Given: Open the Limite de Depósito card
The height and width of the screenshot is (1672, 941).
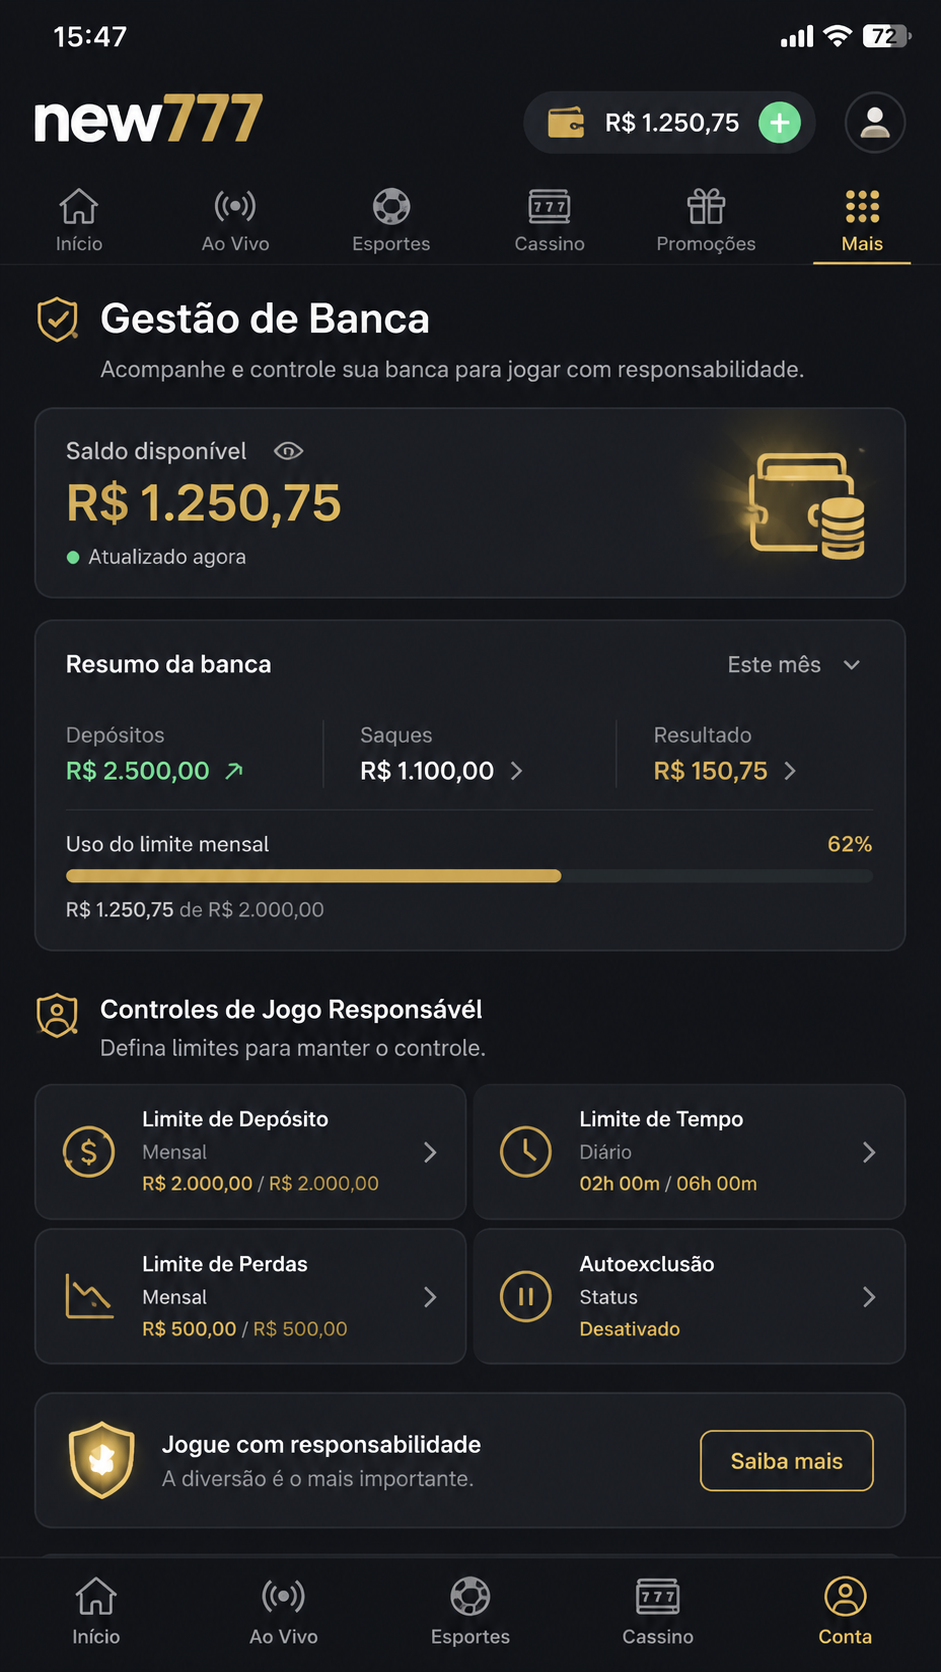Looking at the screenshot, I should click(251, 1152).
